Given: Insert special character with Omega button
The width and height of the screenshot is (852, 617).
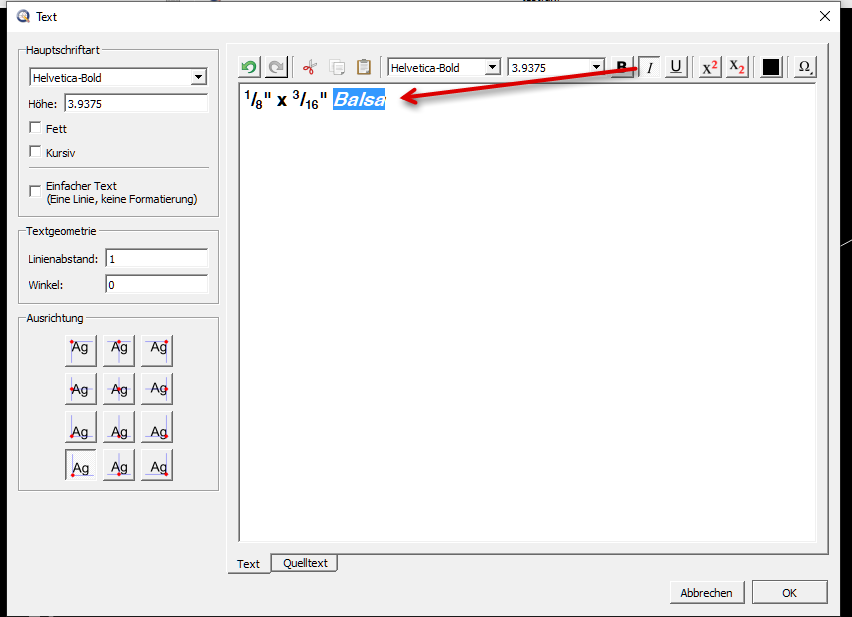Looking at the screenshot, I should [x=803, y=67].
